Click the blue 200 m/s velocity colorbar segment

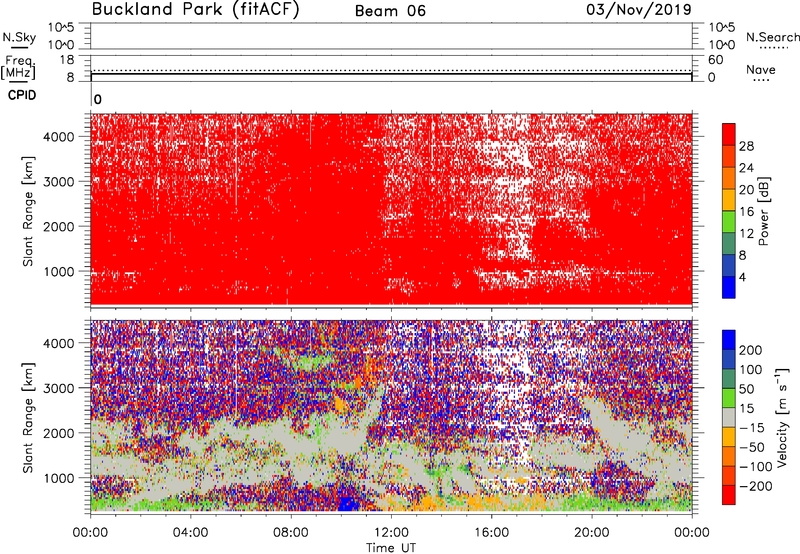click(729, 340)
